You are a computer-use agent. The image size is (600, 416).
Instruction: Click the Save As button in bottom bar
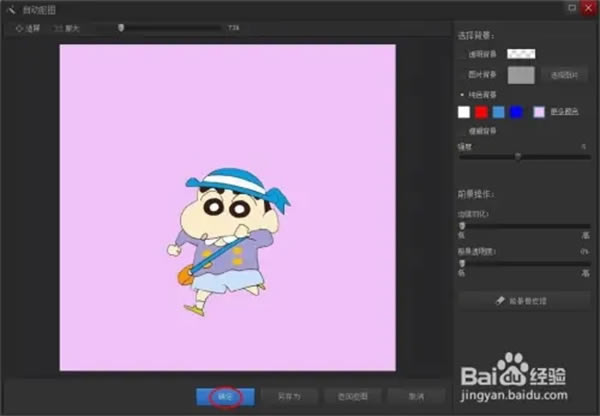pyautogui.click(x=289, y=396)
